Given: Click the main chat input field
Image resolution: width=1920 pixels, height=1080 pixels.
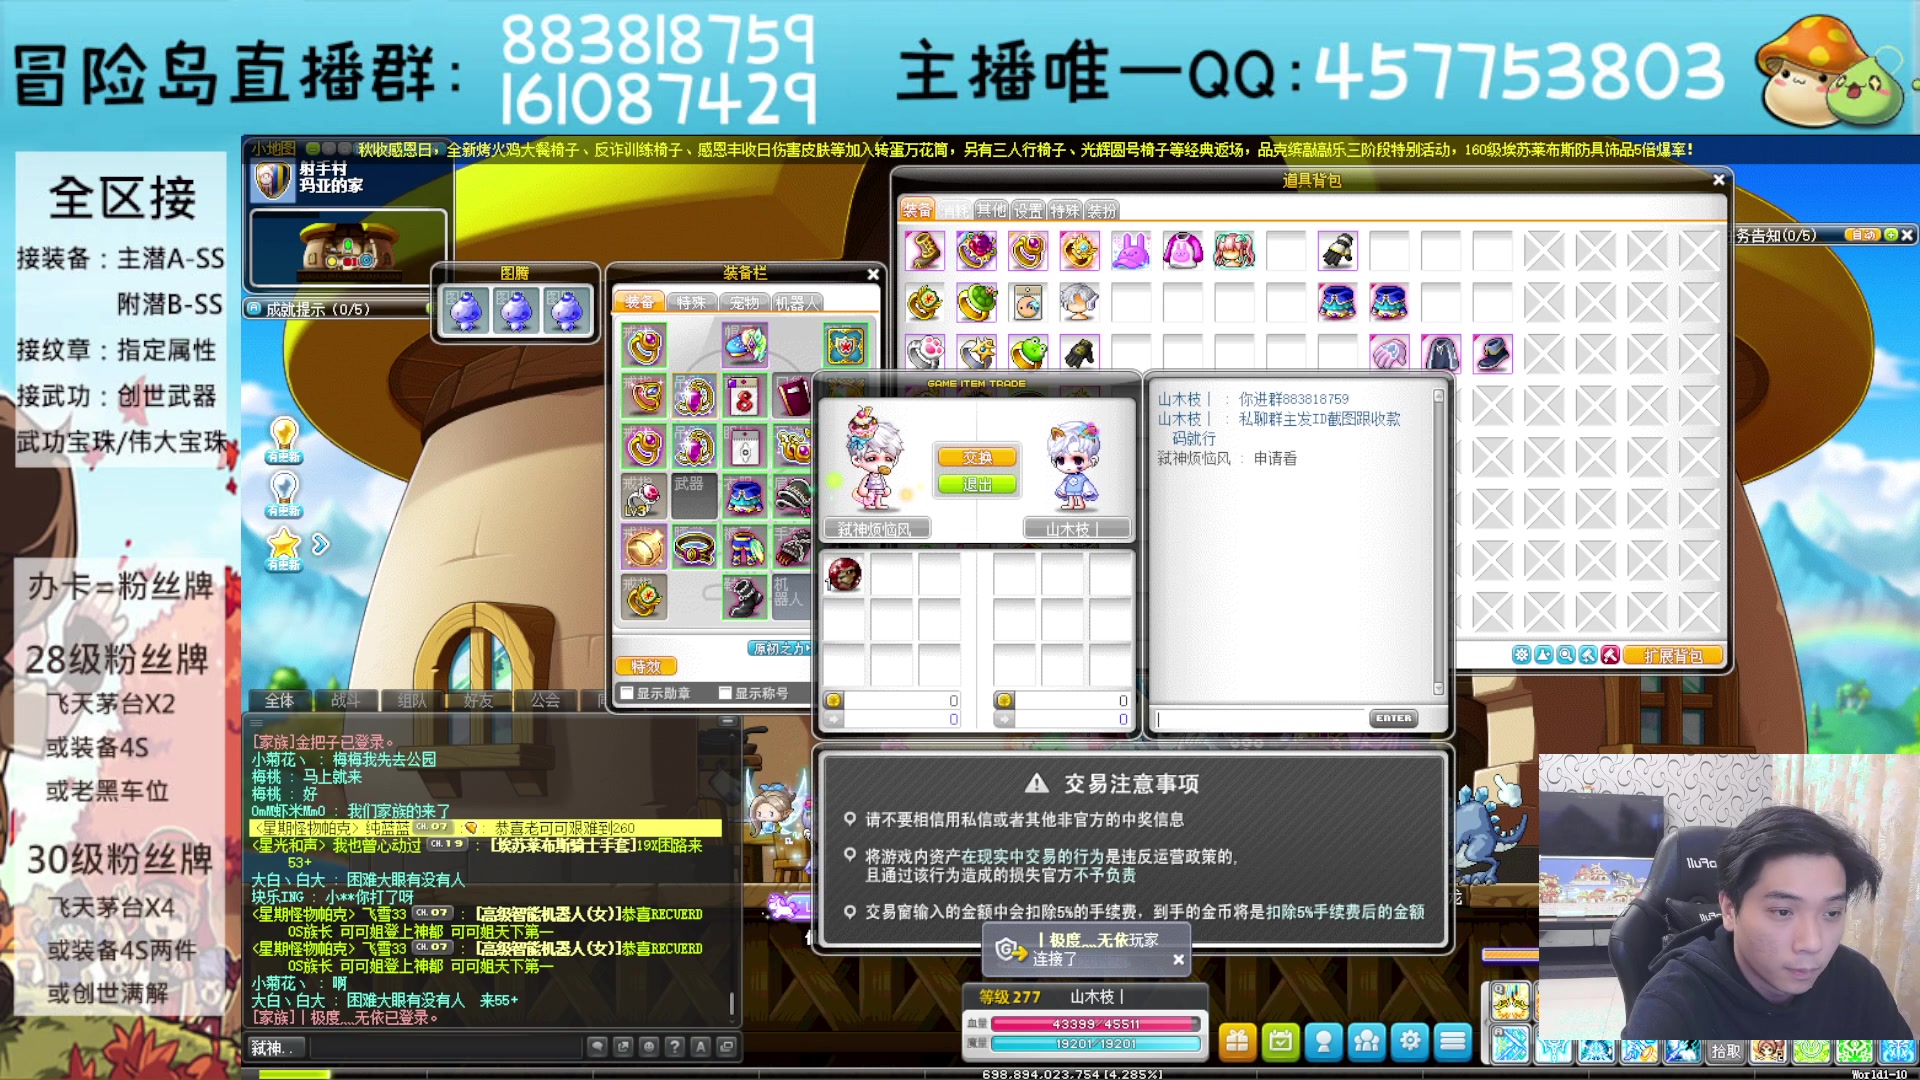Looking at the screenshot, I should 446,1047.
